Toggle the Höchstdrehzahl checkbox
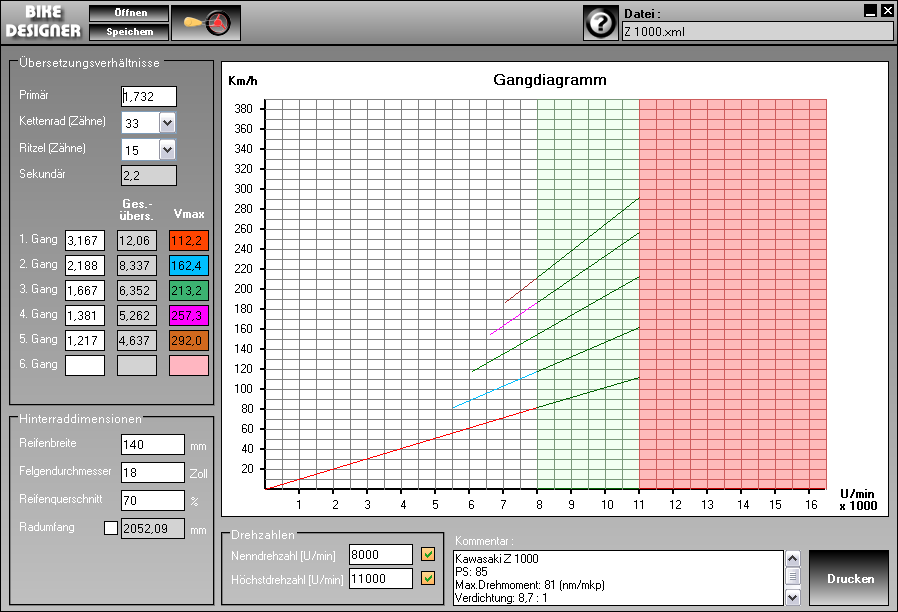The width and height of the screenshot is (898, 612). [428, 578]
